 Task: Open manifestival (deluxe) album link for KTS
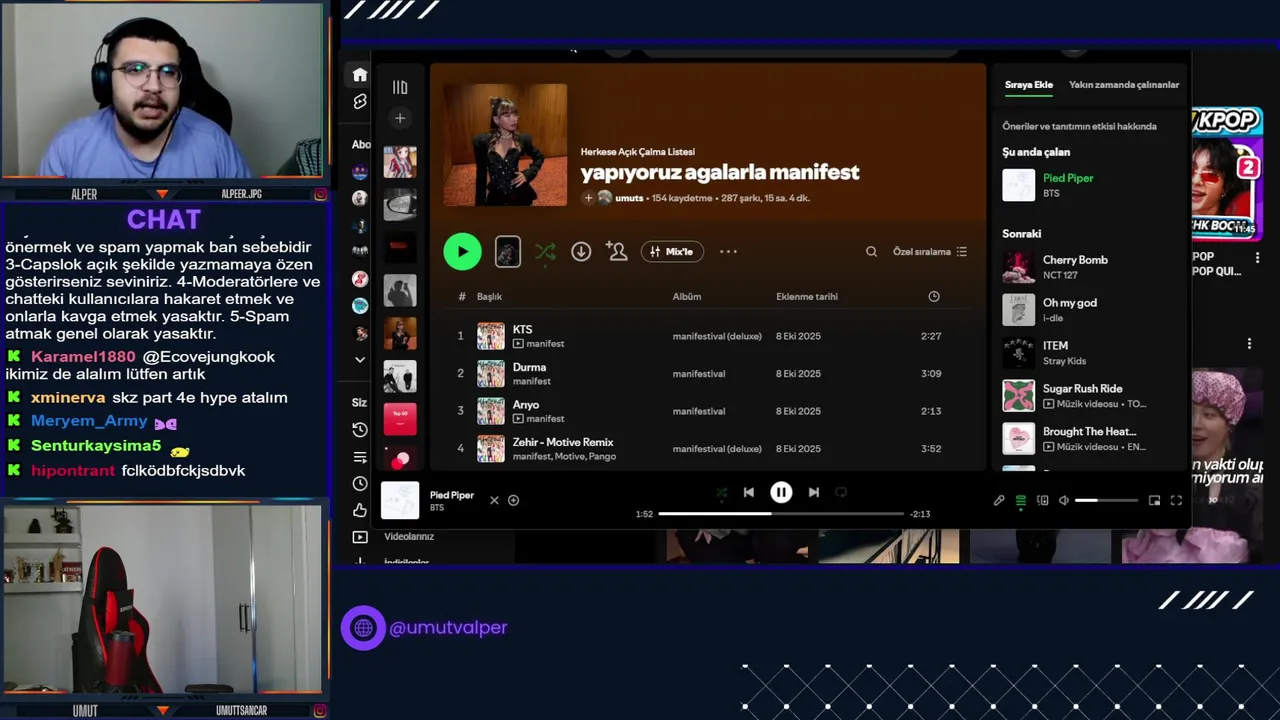point(717,336)
